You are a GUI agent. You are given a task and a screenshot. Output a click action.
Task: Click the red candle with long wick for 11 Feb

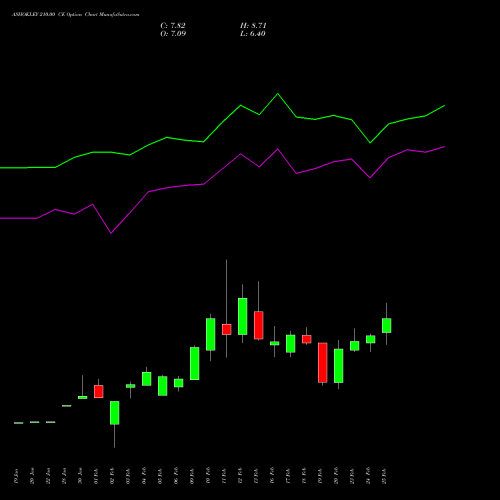click(x=227, y=329)
